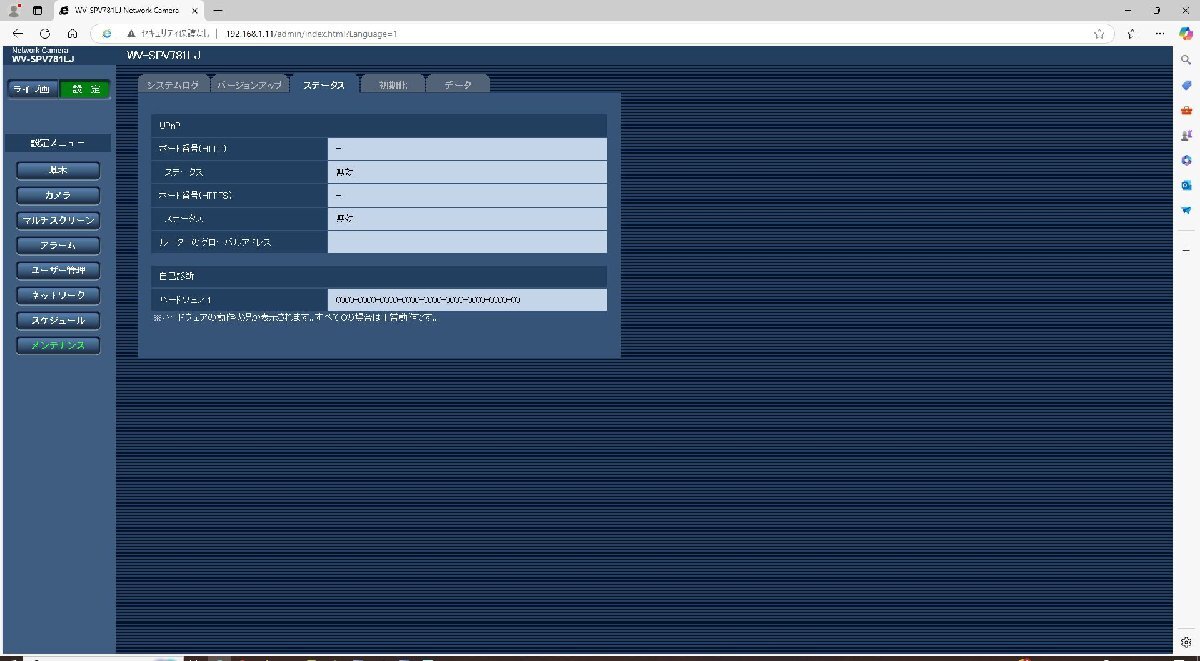Reload the page with the refresh icon
The height and width of the screenshot is (661, 1200).
(x=45, y=33)
